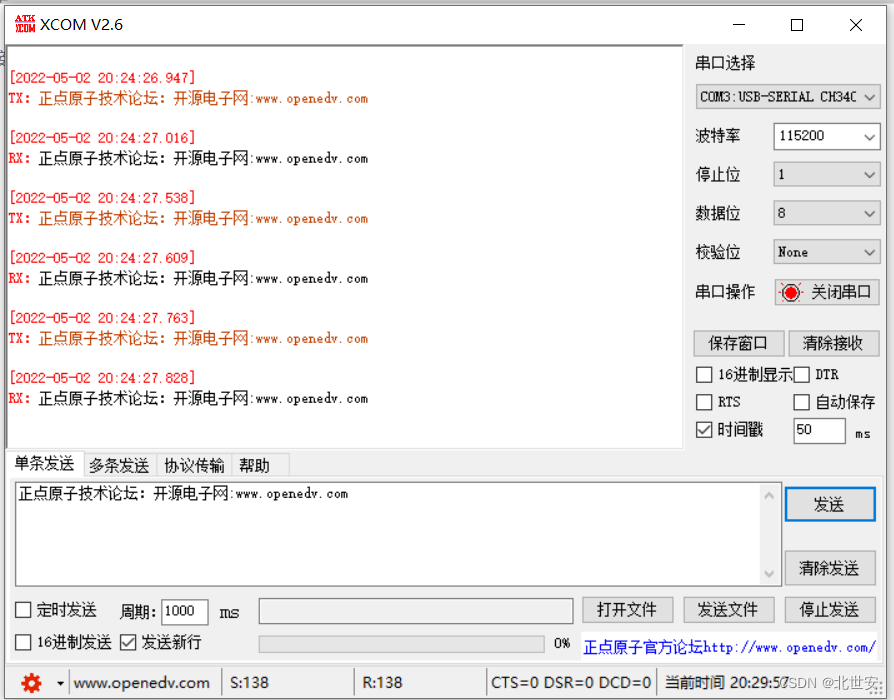894x700 pixels.
Task: Click the RX line under timestamp 20:24:27.828
Action: (188, 398)
